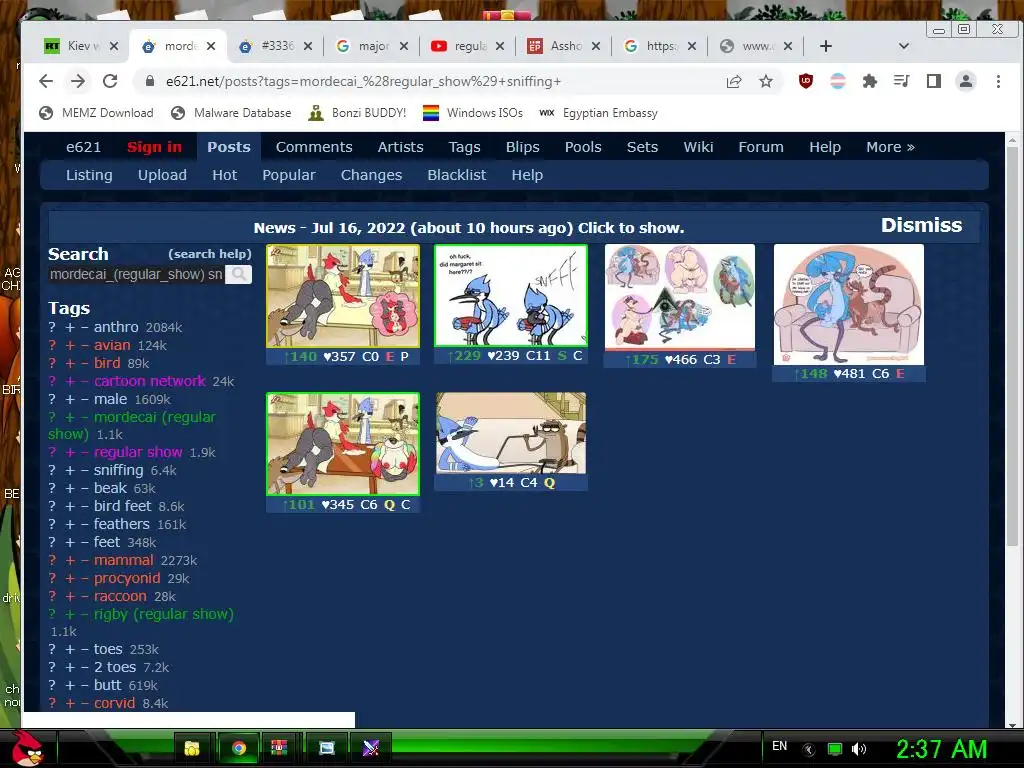Viewport: 1024px width, 768px height.
Task: Open the uBlock Origin extension icon
Action: 806,81
